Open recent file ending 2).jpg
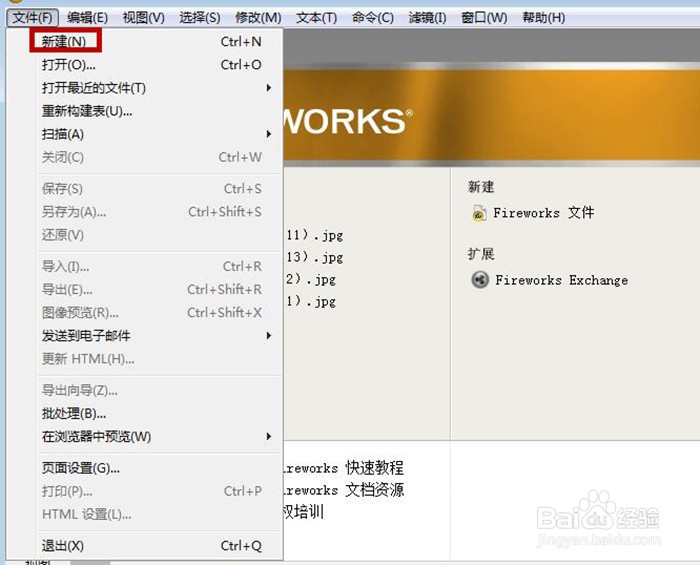The height and width of the screenshot is (565, 700). point(311,280)
